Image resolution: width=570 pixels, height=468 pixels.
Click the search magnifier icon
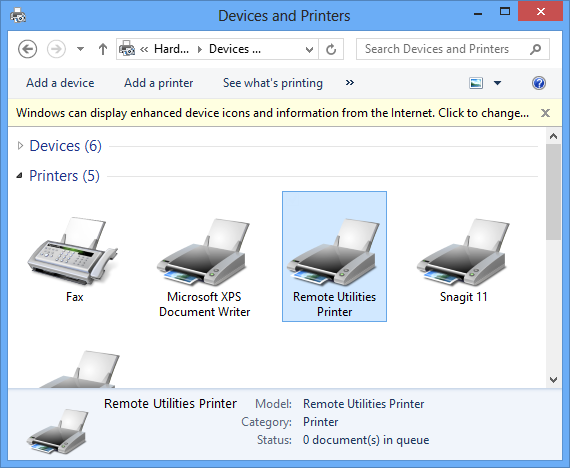pyautogui.click(x=535, y=49)
